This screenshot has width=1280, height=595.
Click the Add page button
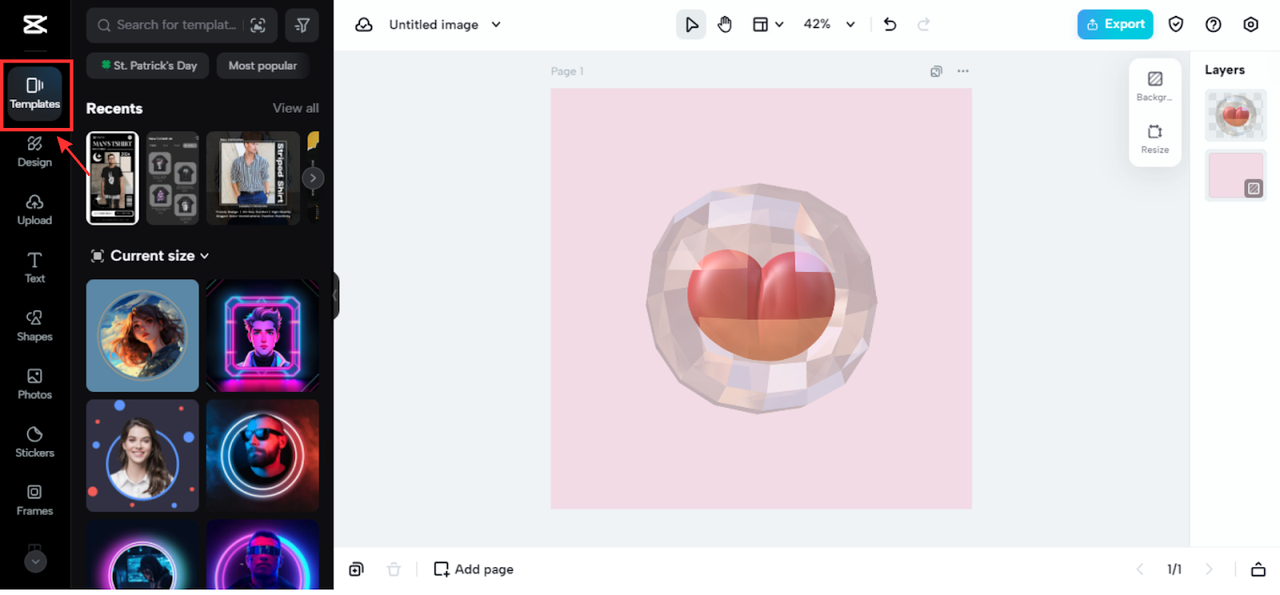474,569
